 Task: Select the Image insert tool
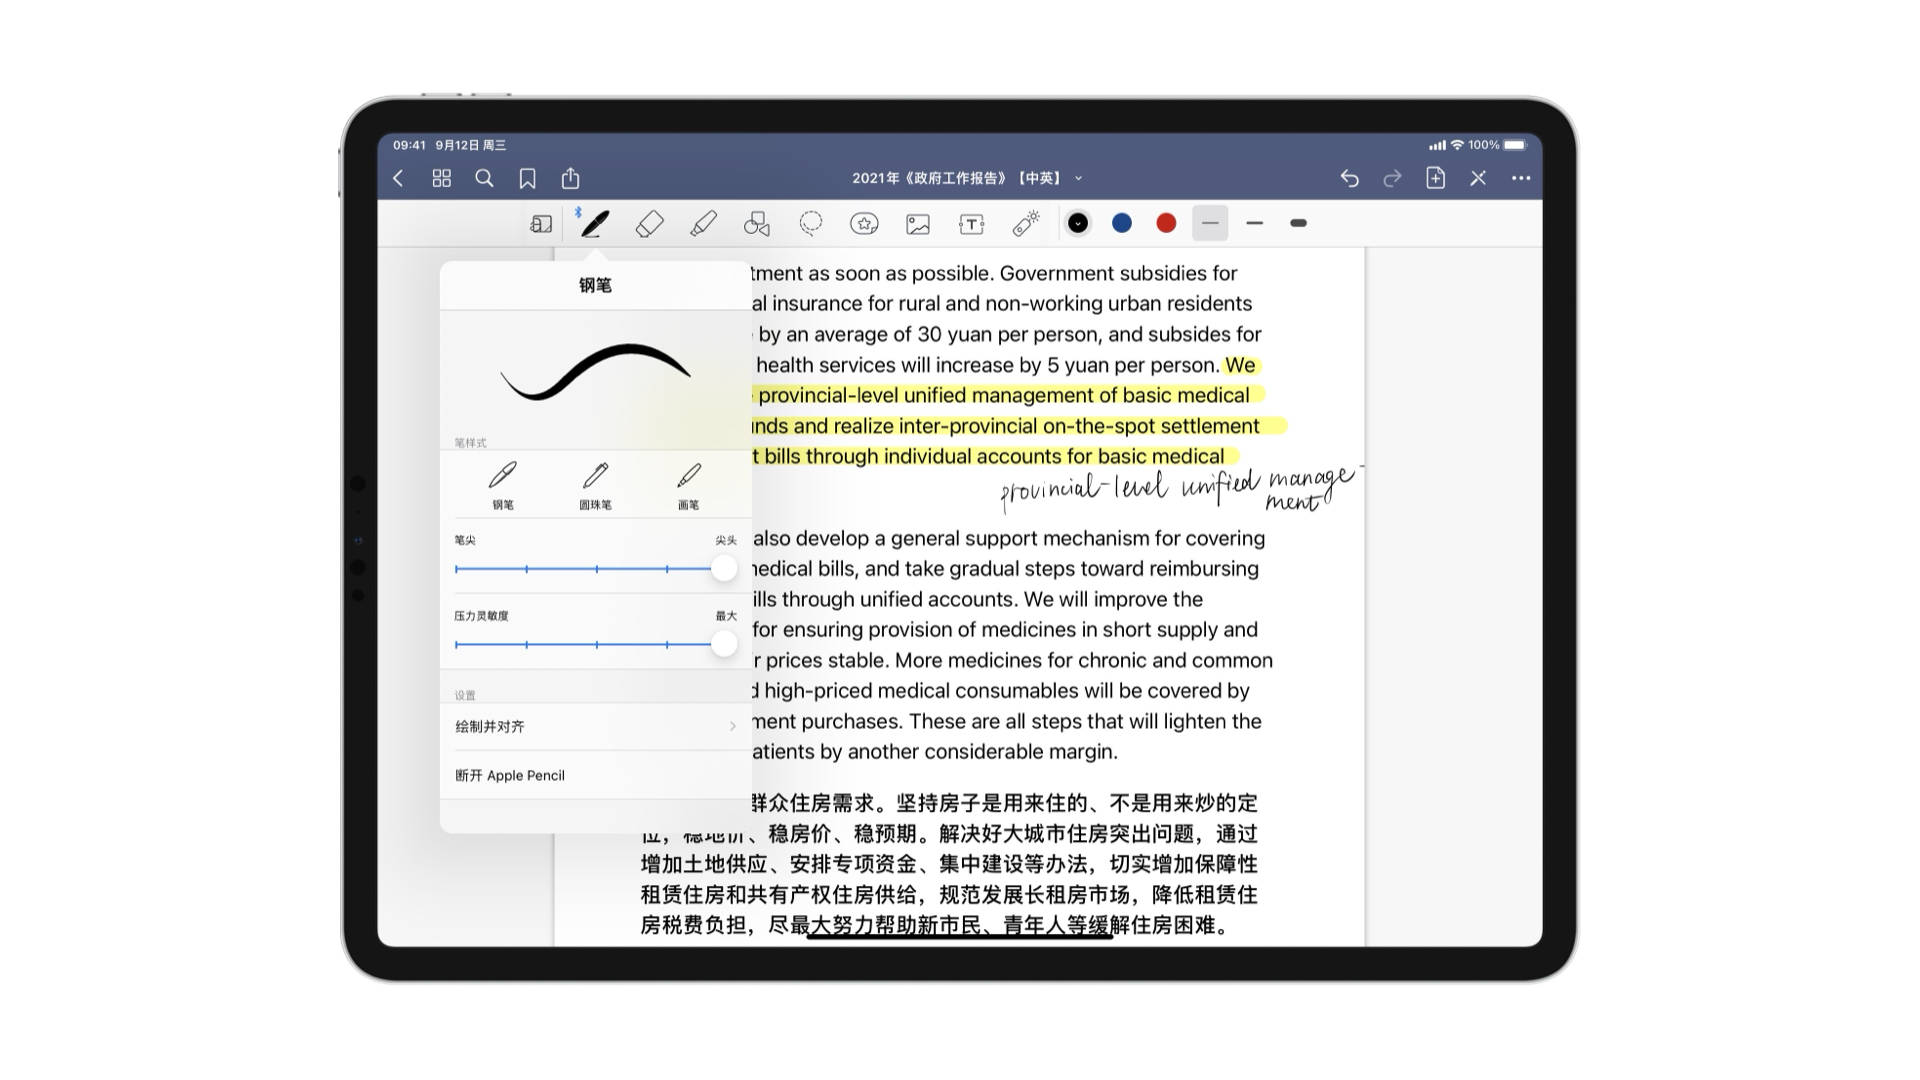click(x=918, y=224)
